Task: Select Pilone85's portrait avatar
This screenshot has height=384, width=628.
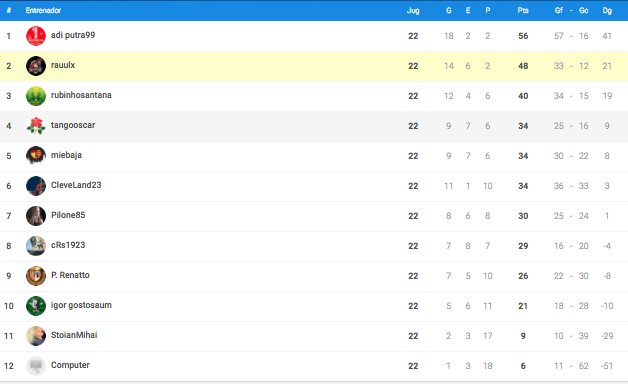Action: pyautogui.click(x=36, y=216)
